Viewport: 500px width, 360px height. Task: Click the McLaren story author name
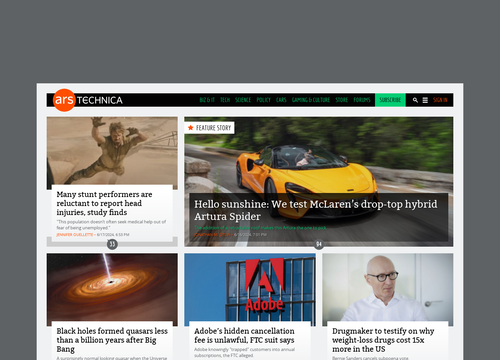point(212,235)
